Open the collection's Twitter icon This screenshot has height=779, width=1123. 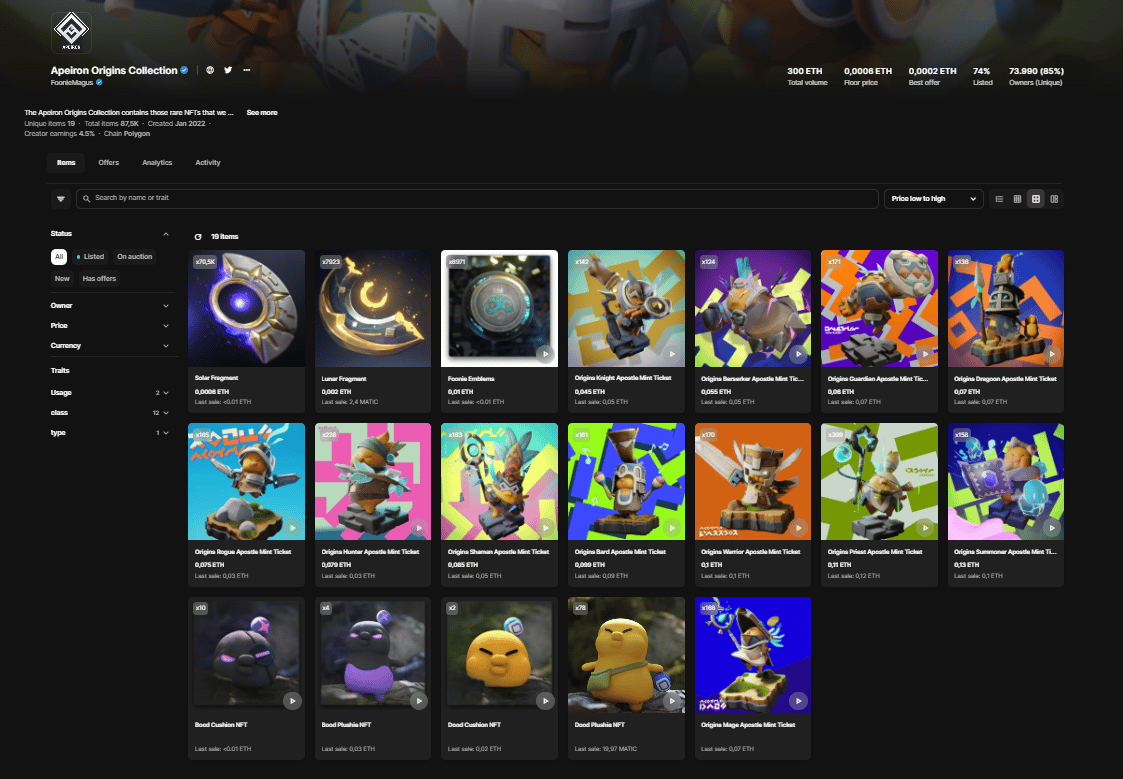(x=228, y=70)
